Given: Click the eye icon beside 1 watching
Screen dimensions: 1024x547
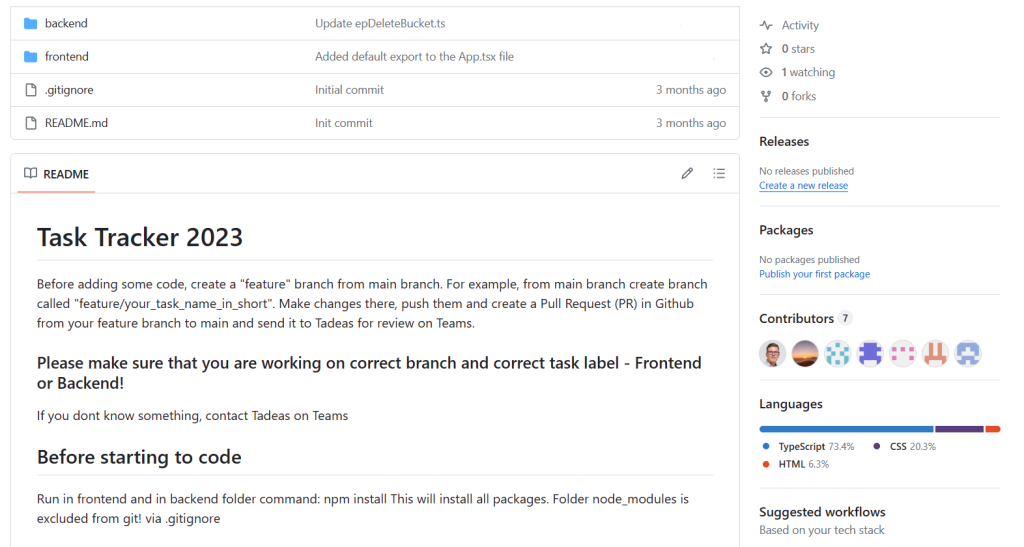Looking at the screenshot, I should (x=766, y=72).
